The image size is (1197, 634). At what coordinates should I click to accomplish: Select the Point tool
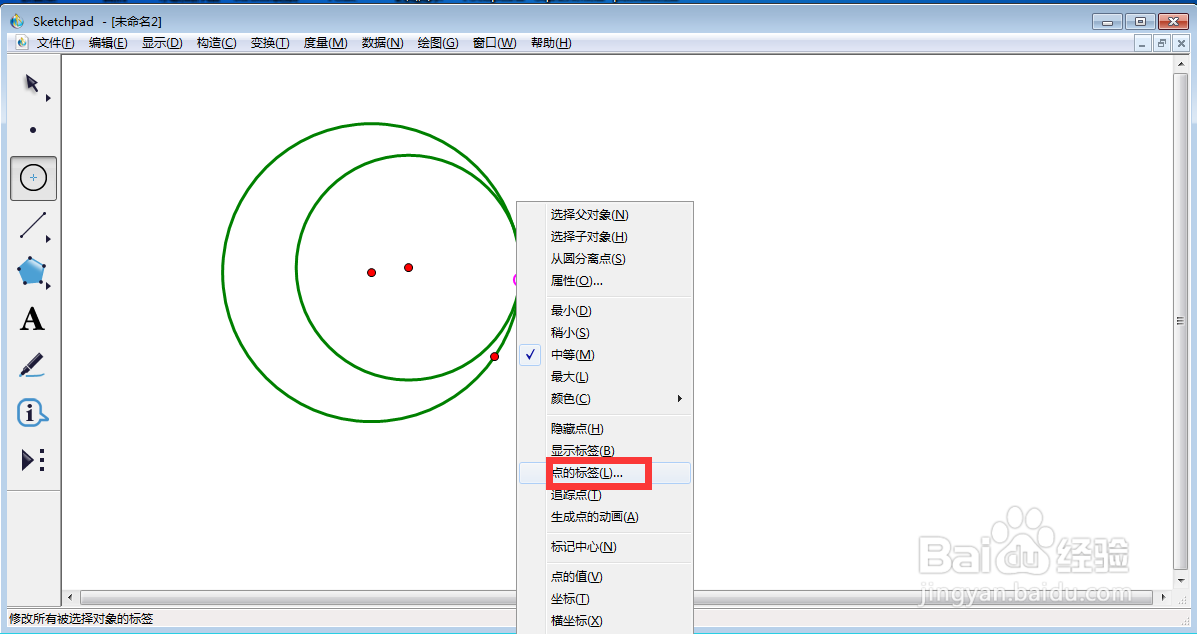pyautogui.click(x=33, y=130)
